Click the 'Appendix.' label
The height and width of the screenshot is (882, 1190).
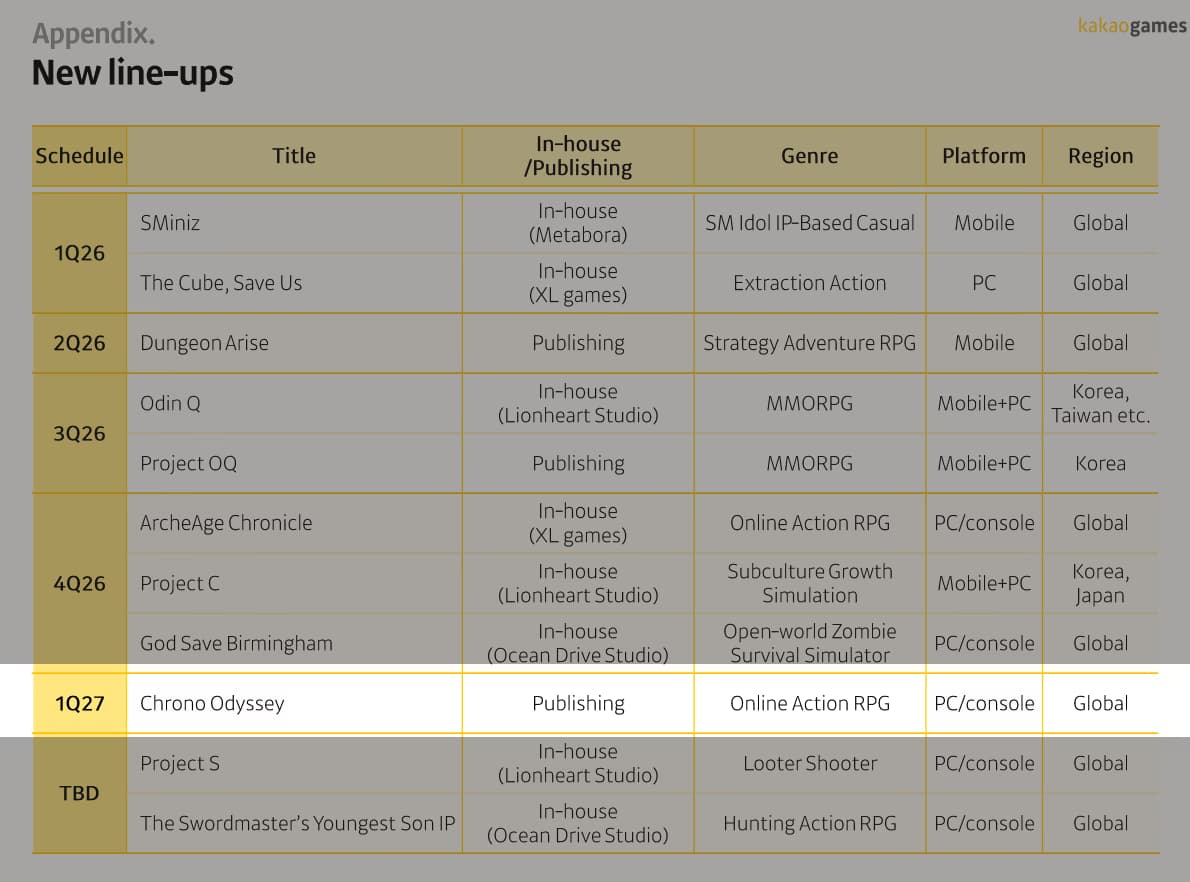[93, 33]
